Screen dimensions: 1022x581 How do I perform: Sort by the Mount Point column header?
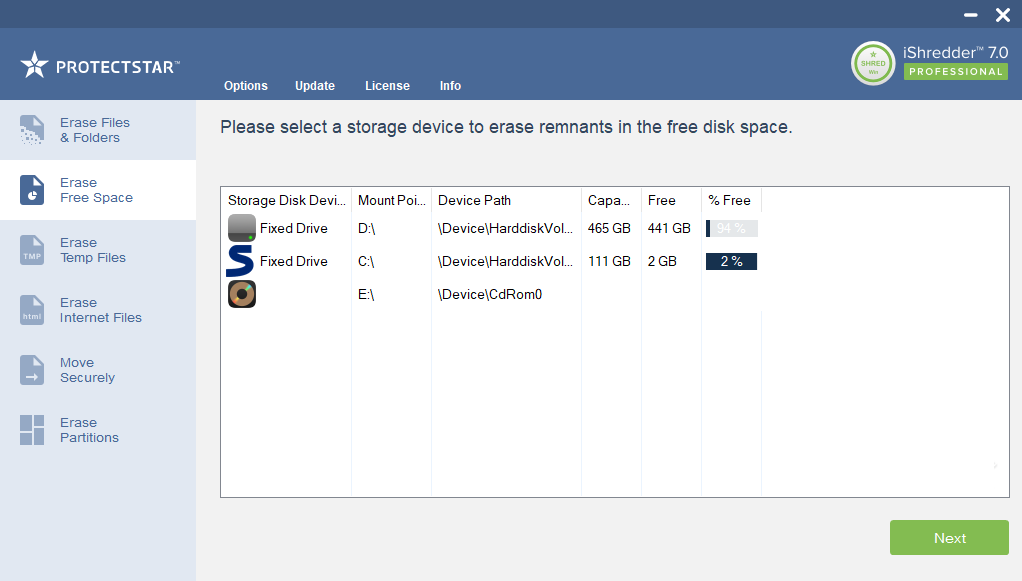pyautogui.click(x=391, y=200)
